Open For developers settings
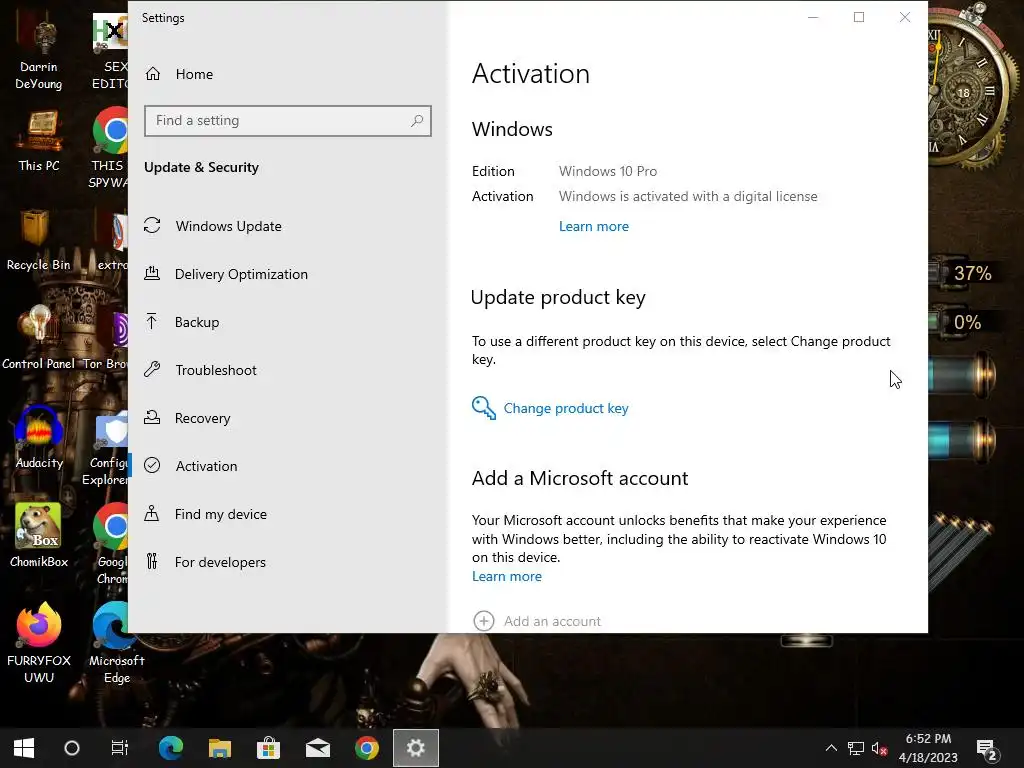Viewport: 1024px width, 768px height. click(x=220, y=562)
